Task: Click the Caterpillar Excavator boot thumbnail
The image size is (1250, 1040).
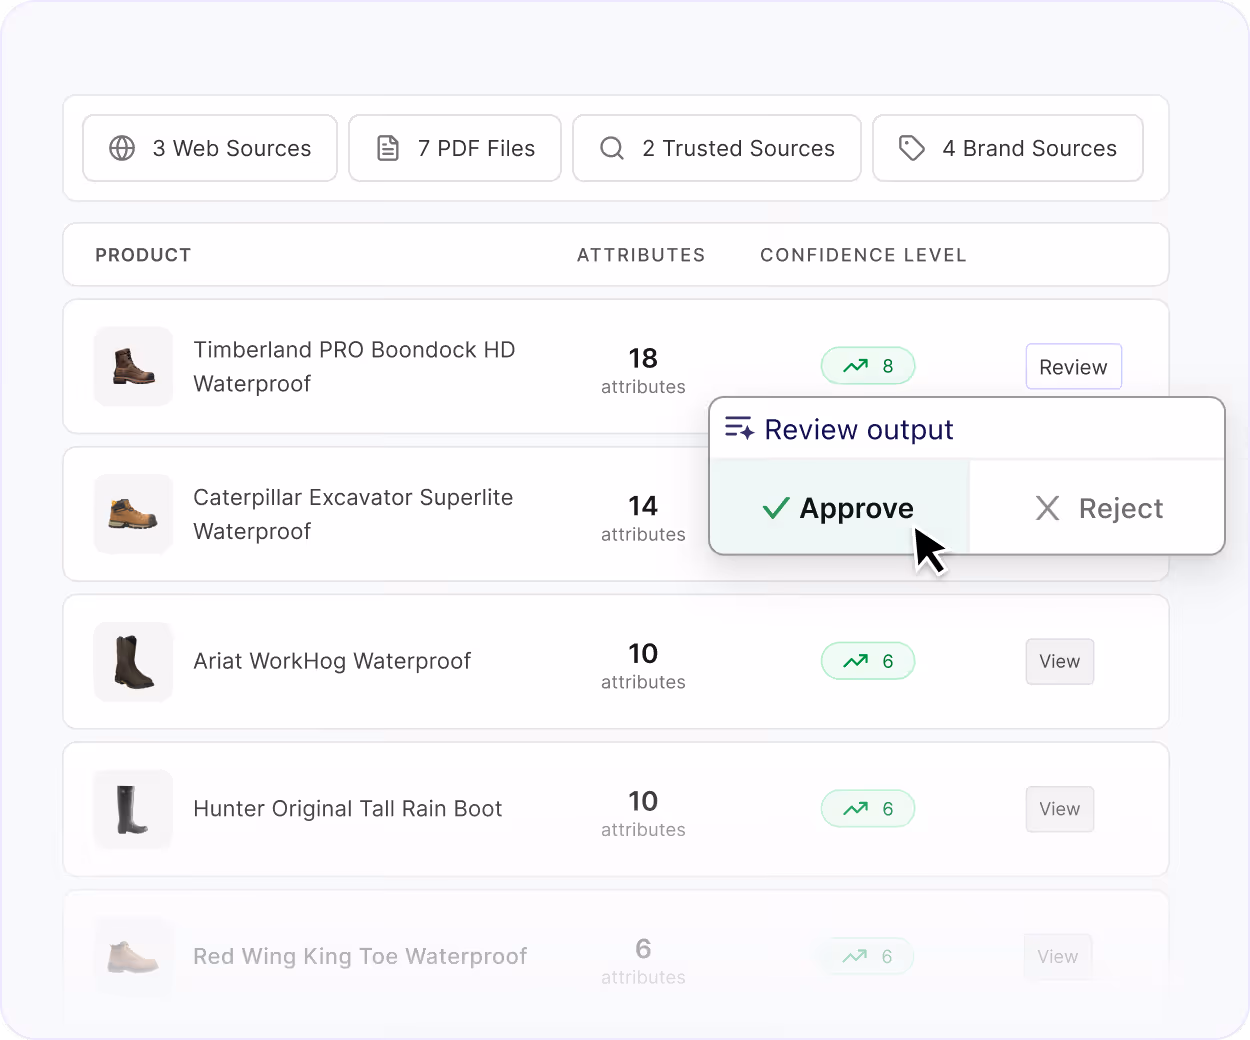Action: click(133, 514)
